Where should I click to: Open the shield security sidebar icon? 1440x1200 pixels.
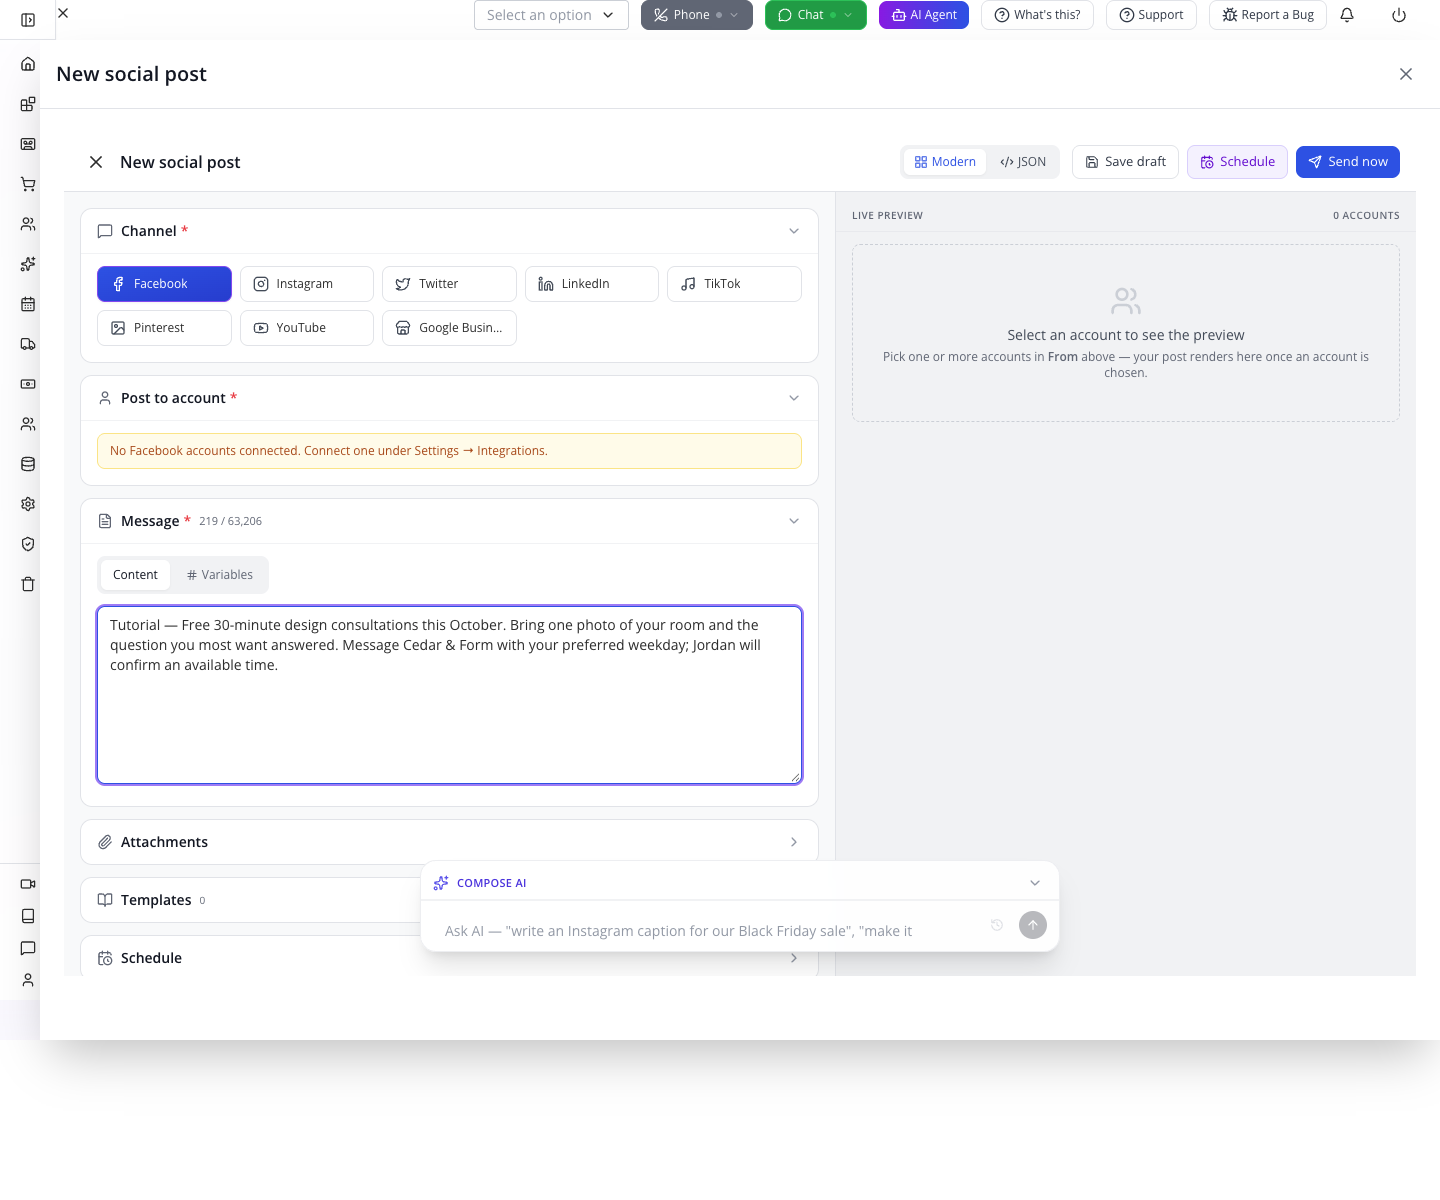[28, 544]
